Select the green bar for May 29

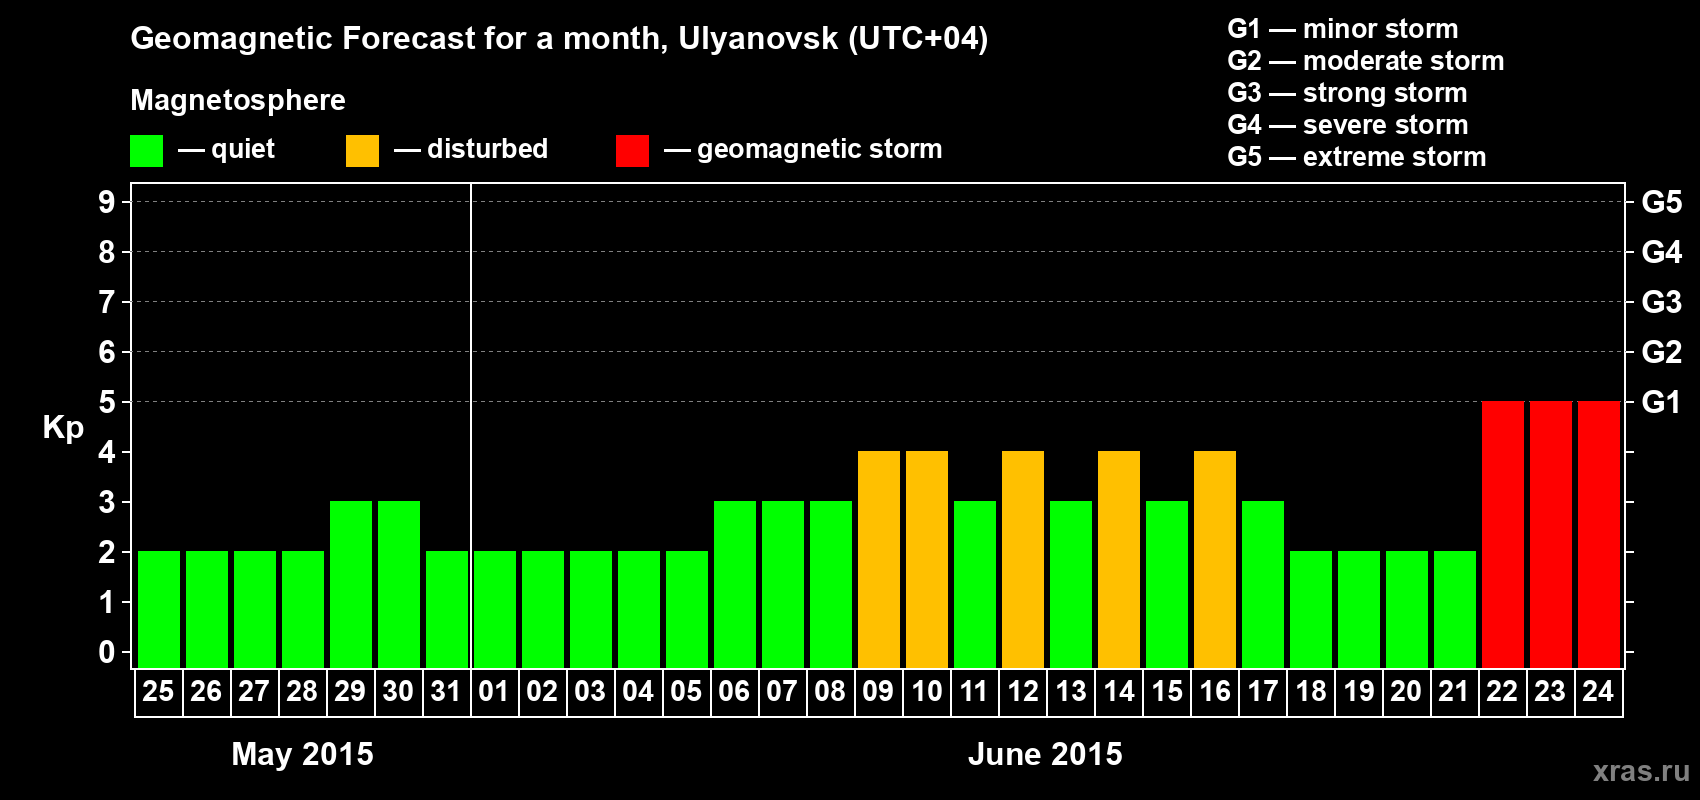[x=351, y=584]
